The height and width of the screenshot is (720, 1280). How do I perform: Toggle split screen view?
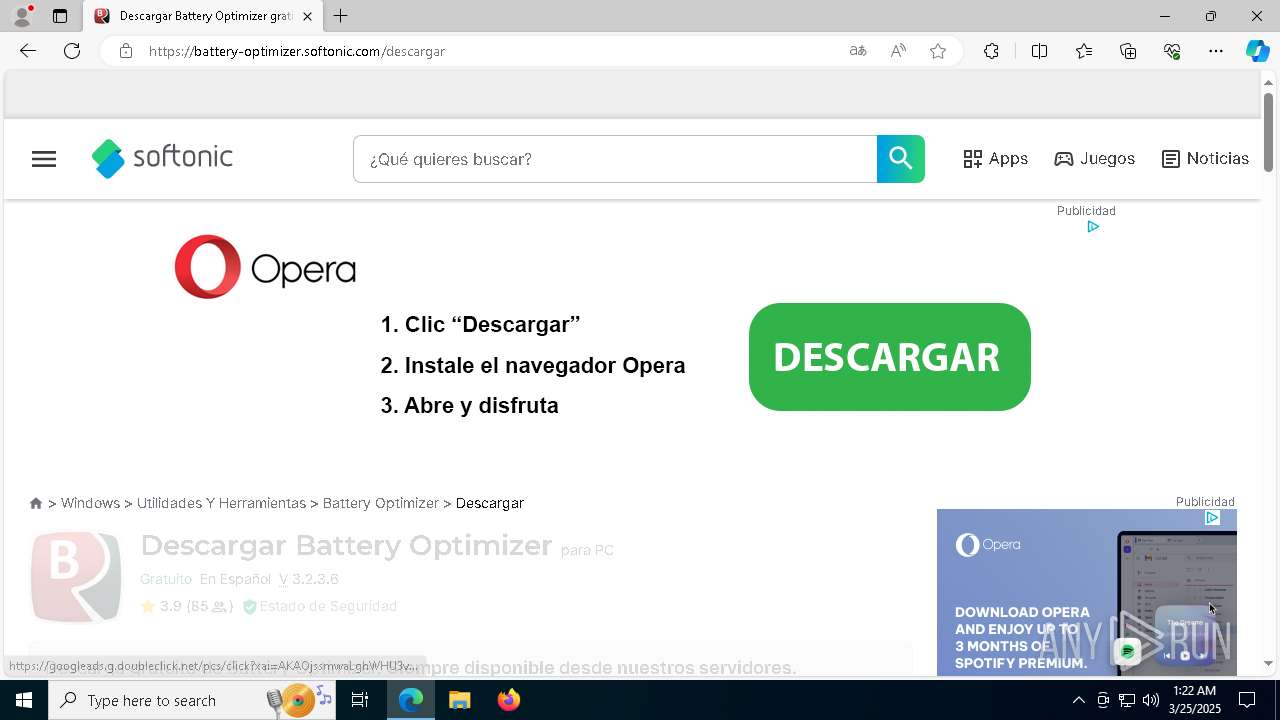click(x=1039, y=51)
